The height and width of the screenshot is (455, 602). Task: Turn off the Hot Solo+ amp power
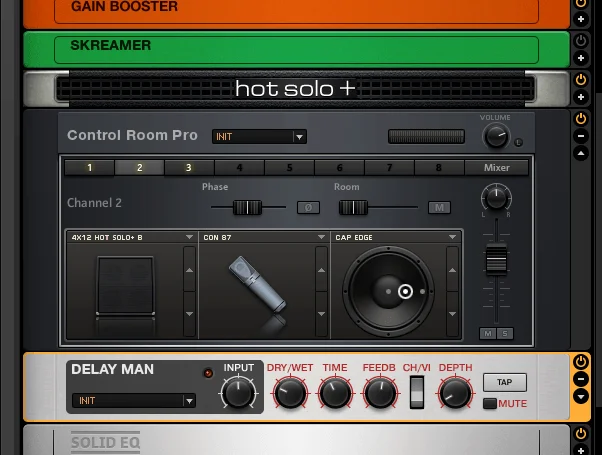point(581,79)
